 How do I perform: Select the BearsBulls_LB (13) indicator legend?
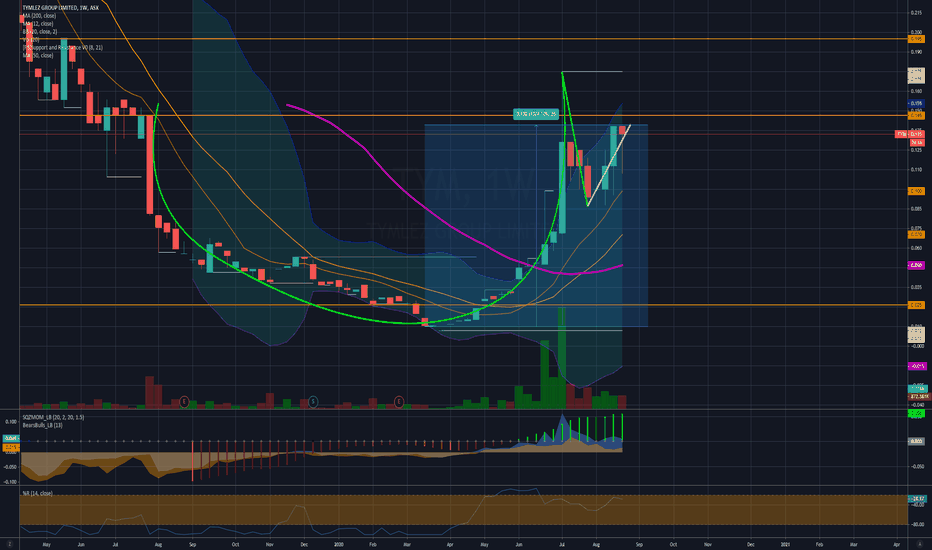click(x=42, y=425)
